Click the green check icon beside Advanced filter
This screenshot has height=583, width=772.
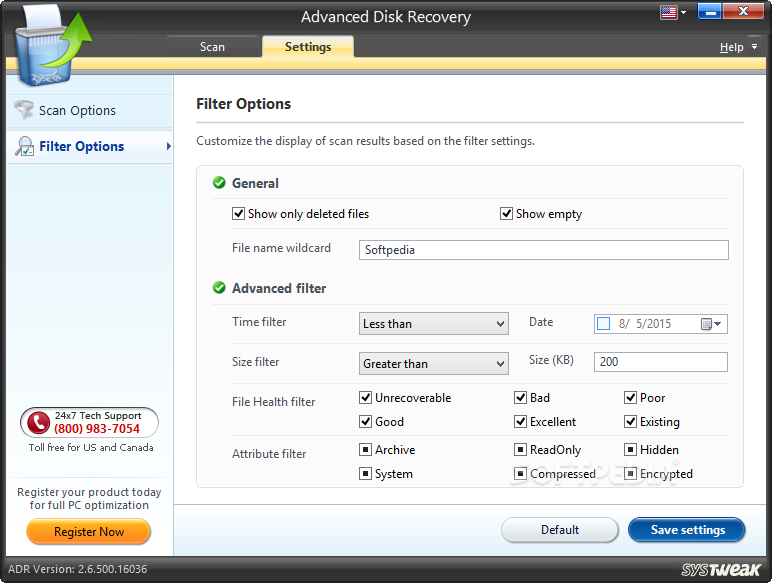219,288
